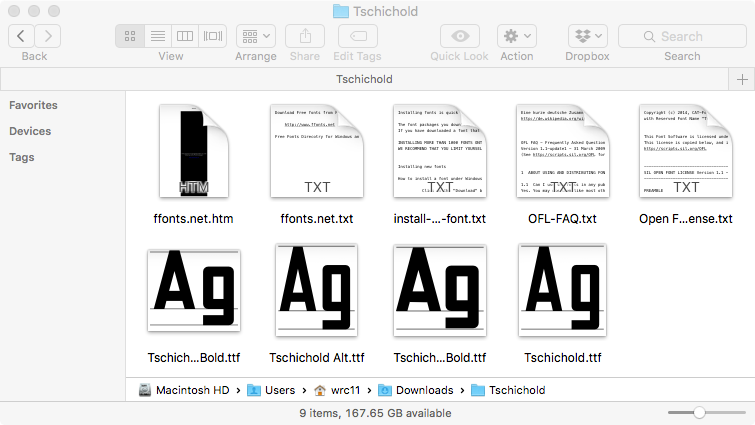This screenshot has height=425, width=755.
Task: Click Downloads in the path bar
Action: point(424,390)
